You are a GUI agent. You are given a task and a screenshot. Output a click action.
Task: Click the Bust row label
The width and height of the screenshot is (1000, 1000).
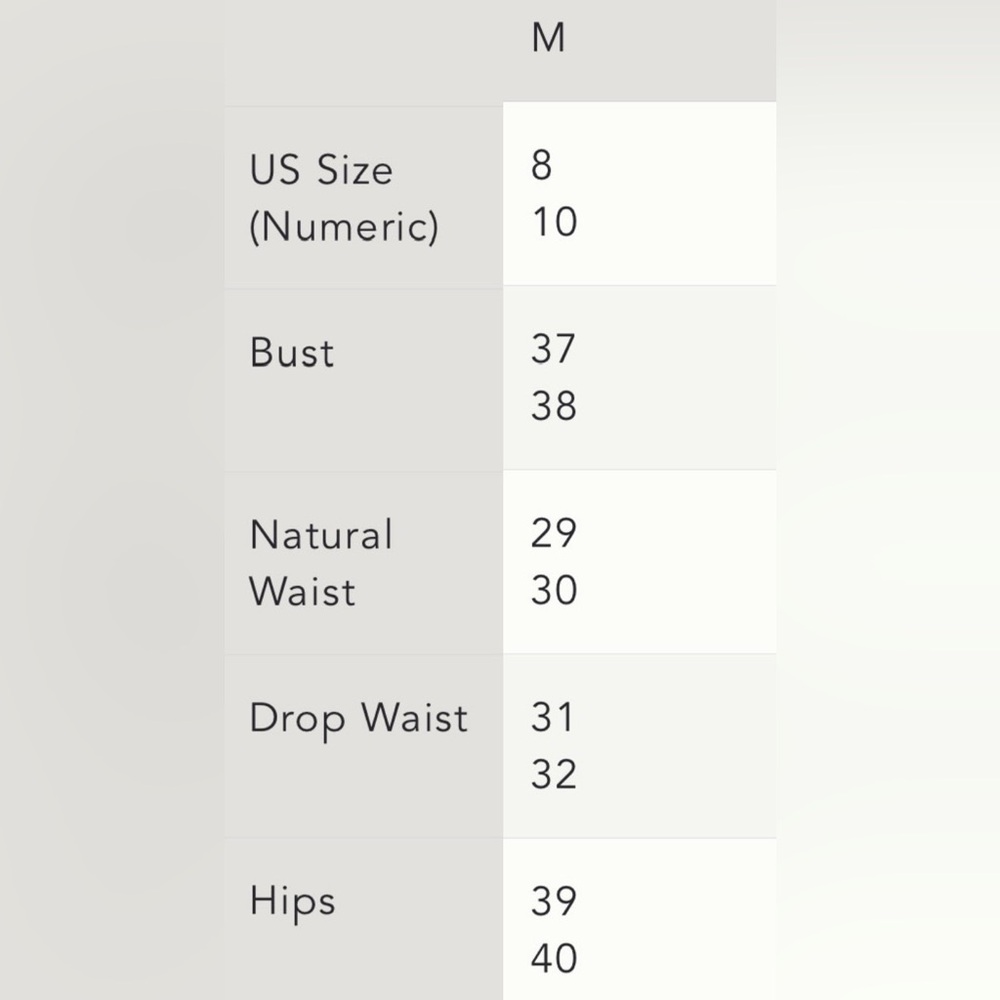click(x=291, y=352)
